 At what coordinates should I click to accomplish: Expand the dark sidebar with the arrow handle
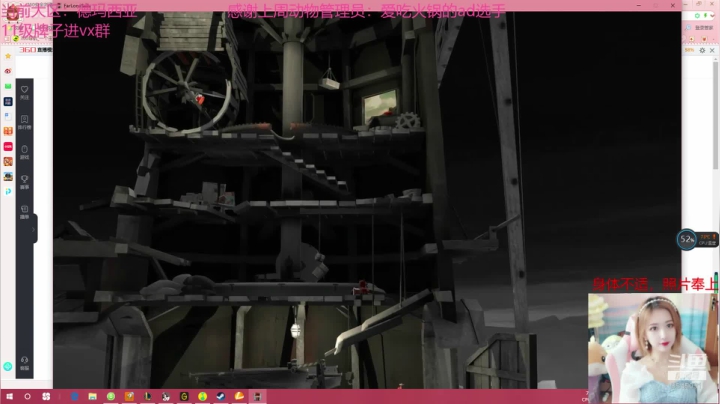click(34, 229)
